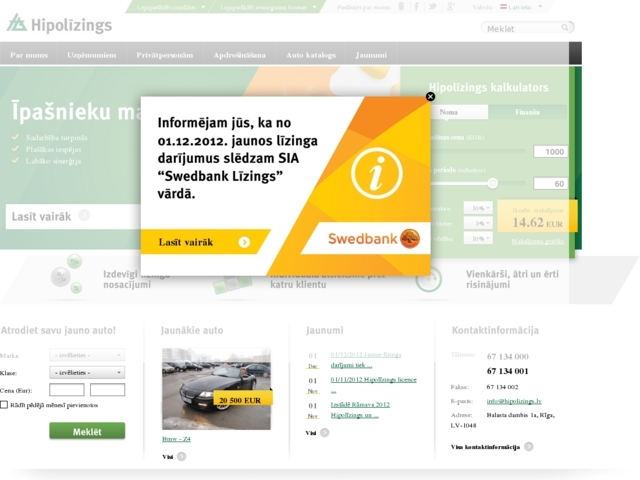Click the period slider handle
The image size is (640, 480).
pos(493,183)
